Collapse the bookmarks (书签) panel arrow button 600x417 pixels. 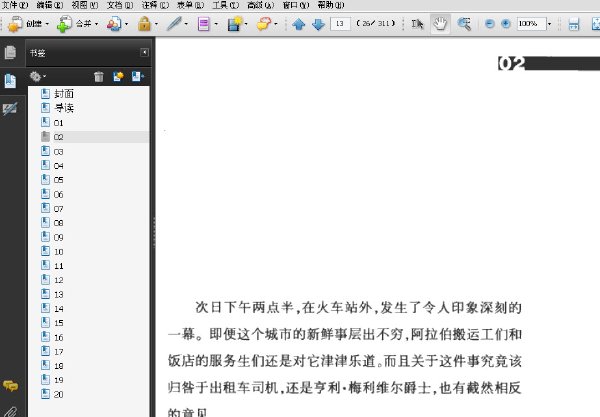(x=144, y=52)
